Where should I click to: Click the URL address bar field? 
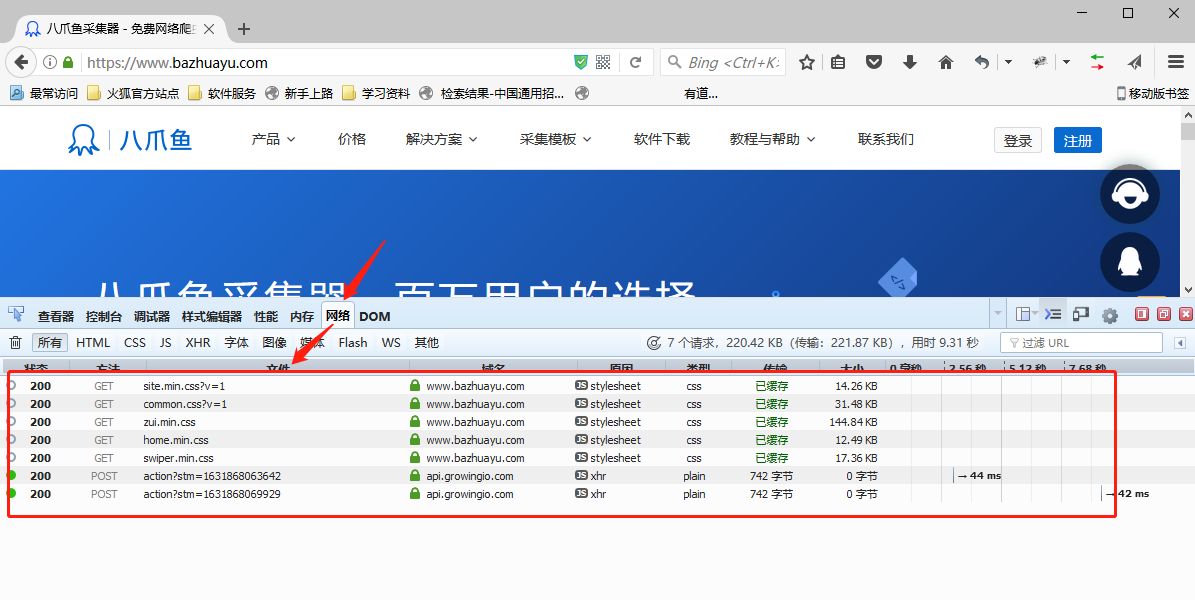[x=328, y=63]
